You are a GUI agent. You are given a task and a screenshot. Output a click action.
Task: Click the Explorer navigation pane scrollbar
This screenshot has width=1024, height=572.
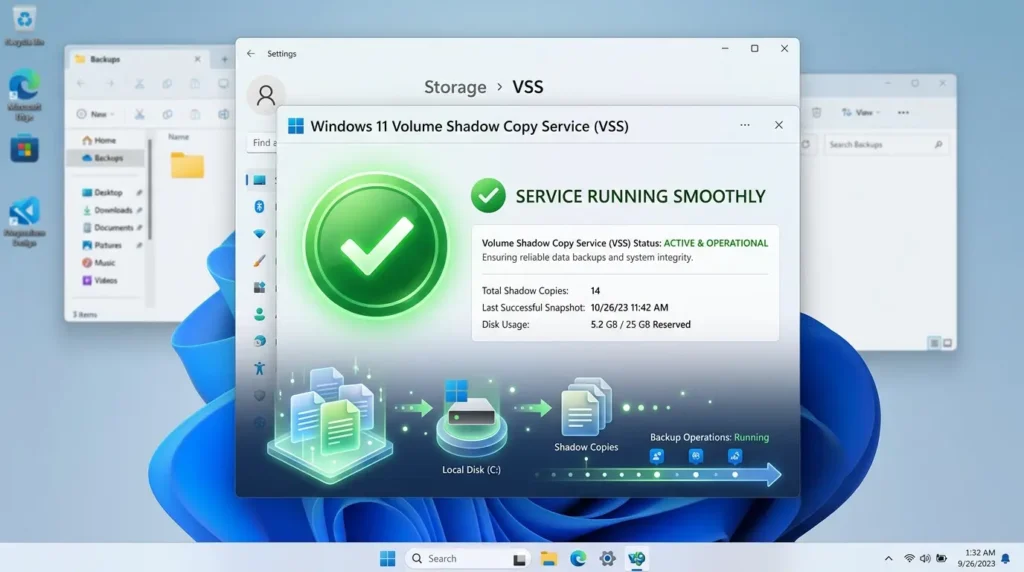[150, 189]
